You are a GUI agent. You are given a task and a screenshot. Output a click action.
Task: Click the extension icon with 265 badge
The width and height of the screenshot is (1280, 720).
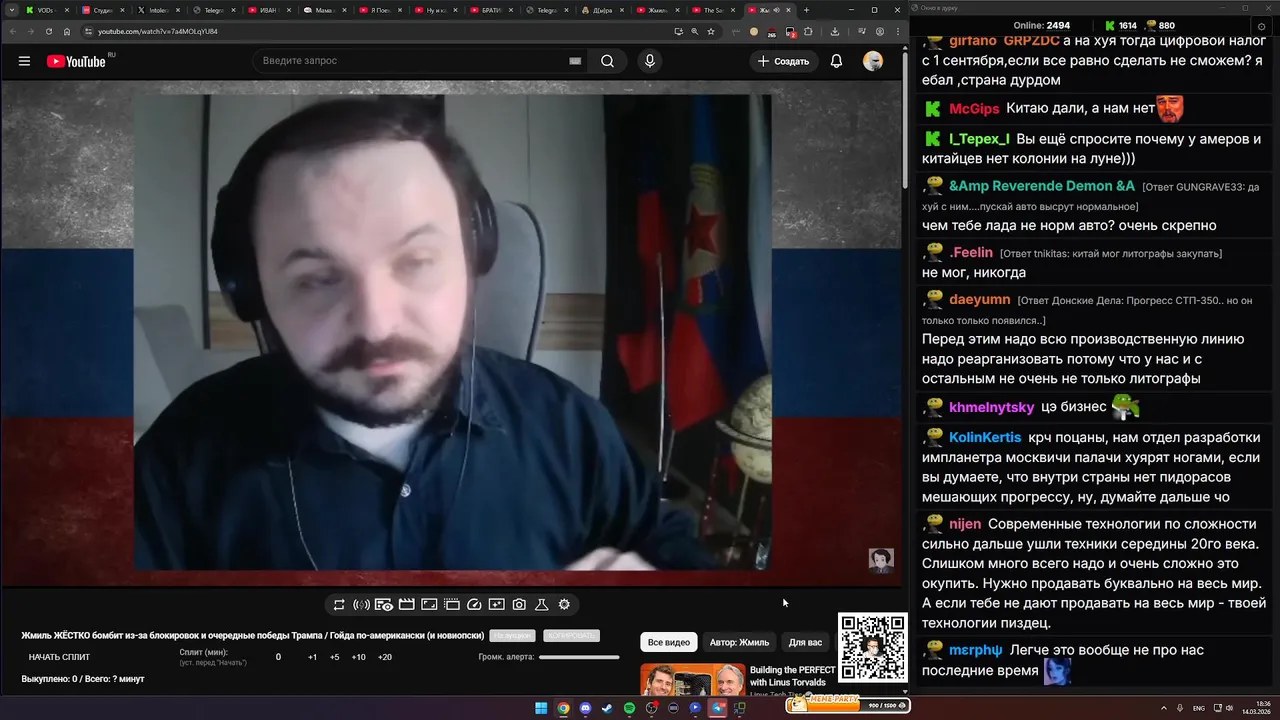coord(771,32)
